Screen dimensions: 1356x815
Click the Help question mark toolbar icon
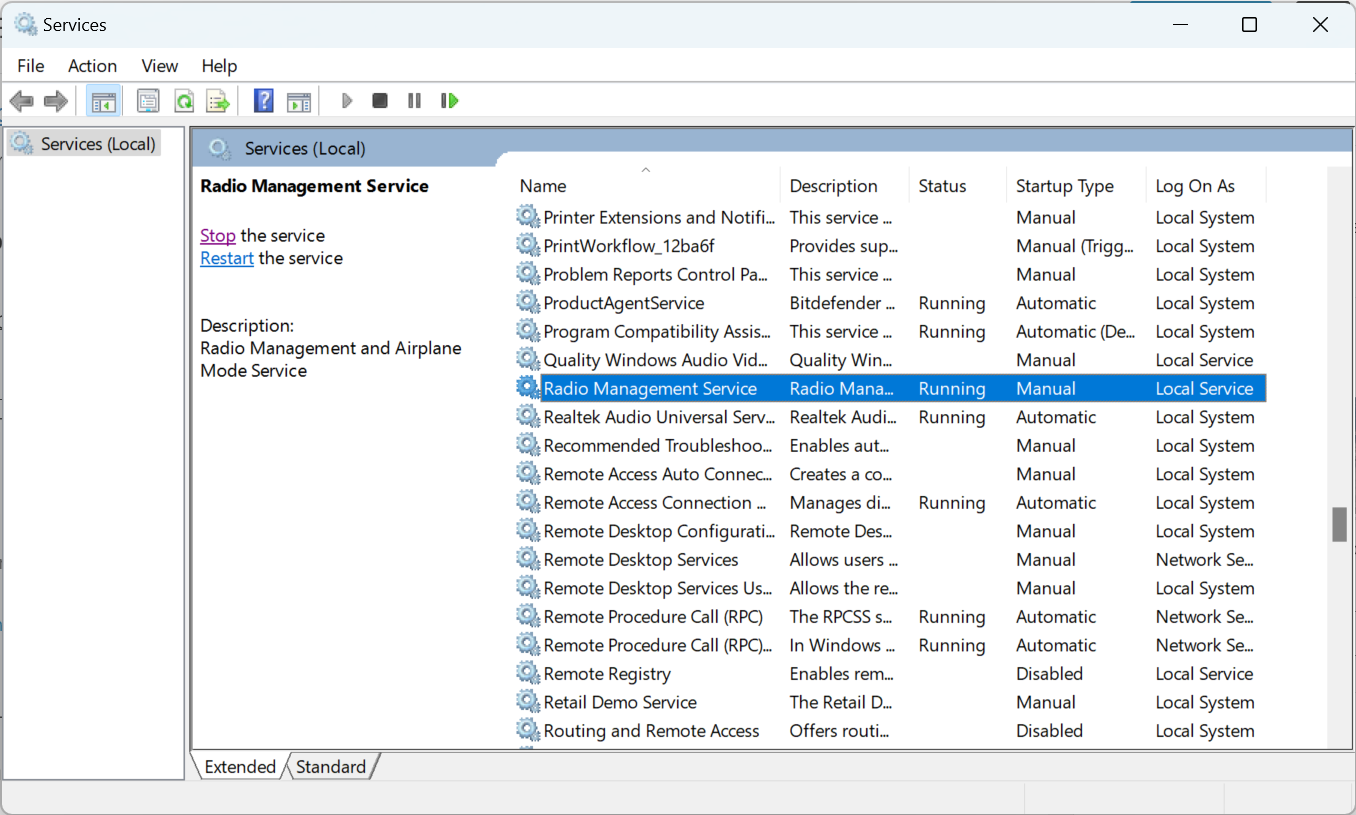(262, 100)
